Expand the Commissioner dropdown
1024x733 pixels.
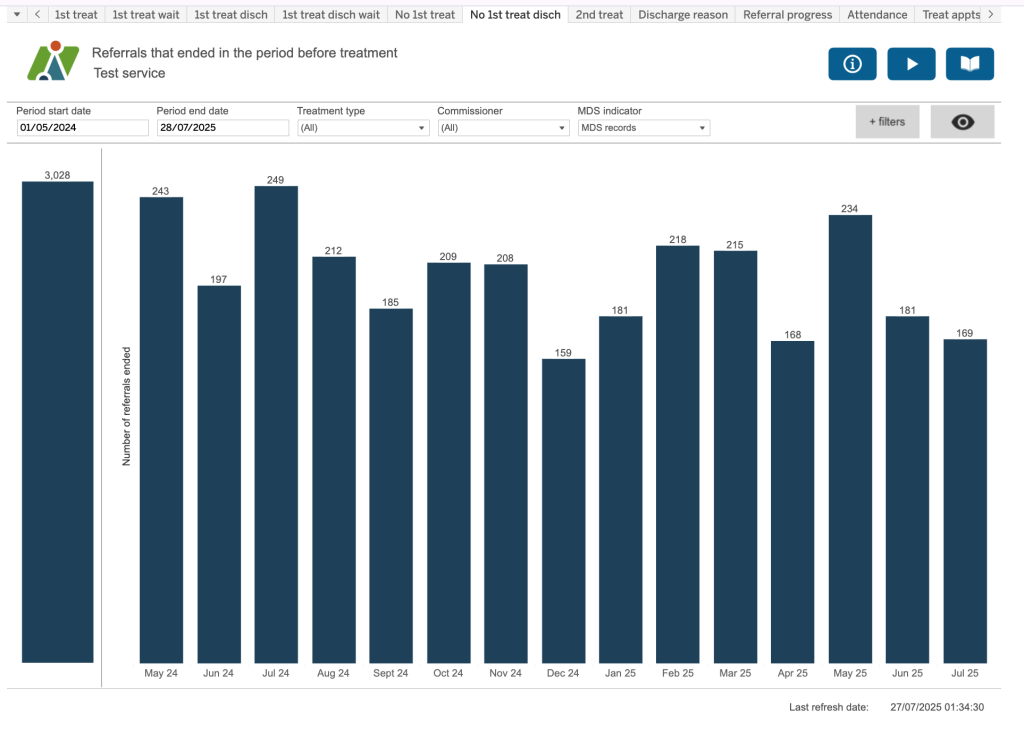(502, 128)
